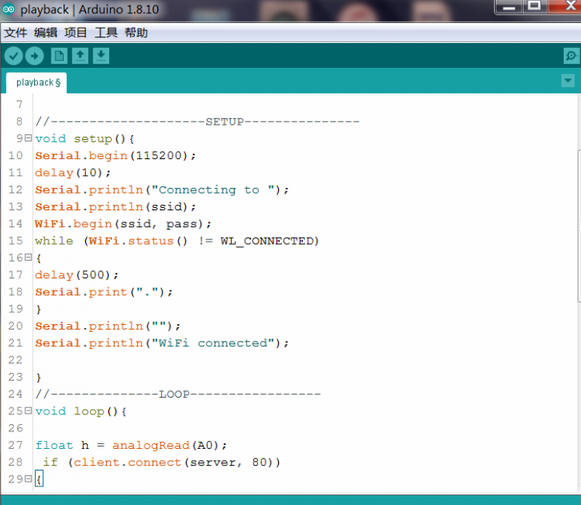
Task: Click the LOOP comment line text
Action: pyautogui.click(x=178, y=394)
